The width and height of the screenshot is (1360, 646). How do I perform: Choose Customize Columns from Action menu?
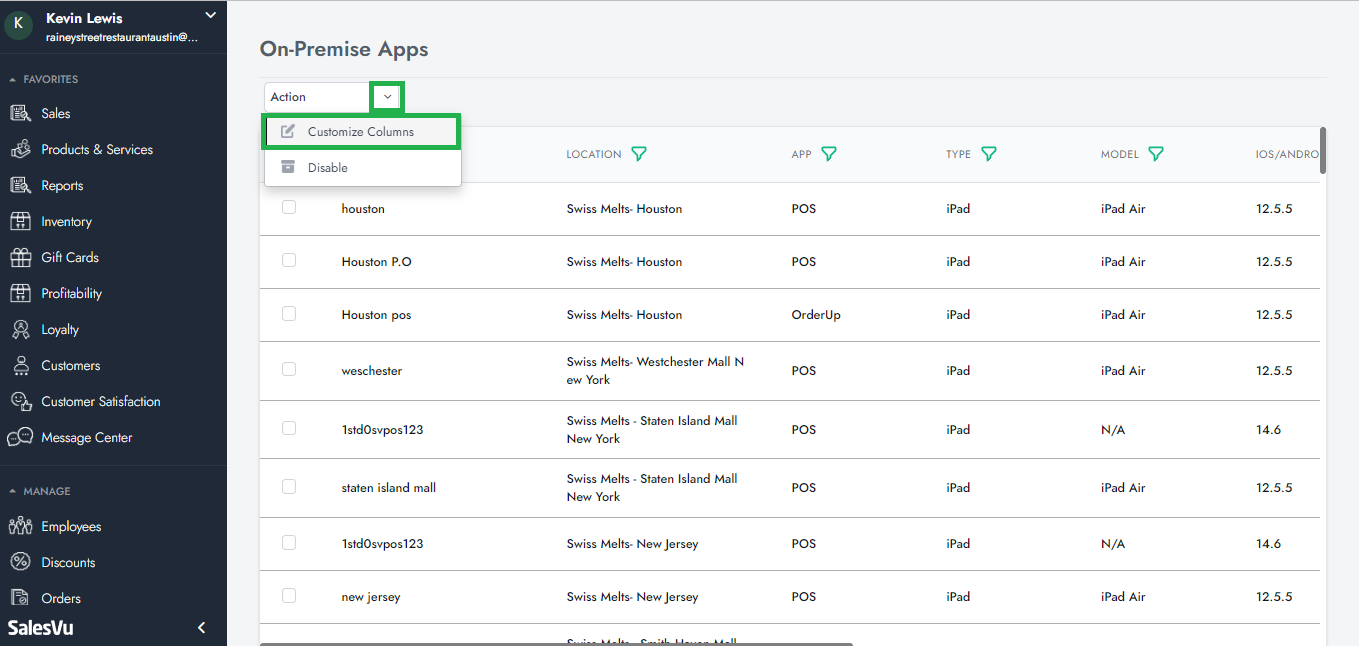361,132
